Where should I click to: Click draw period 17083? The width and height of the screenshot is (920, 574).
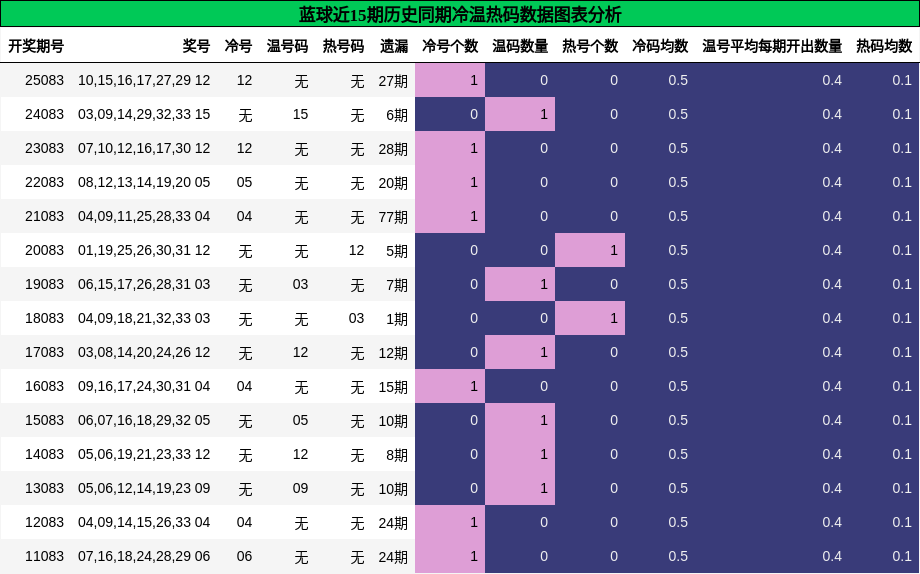point(44,353)
